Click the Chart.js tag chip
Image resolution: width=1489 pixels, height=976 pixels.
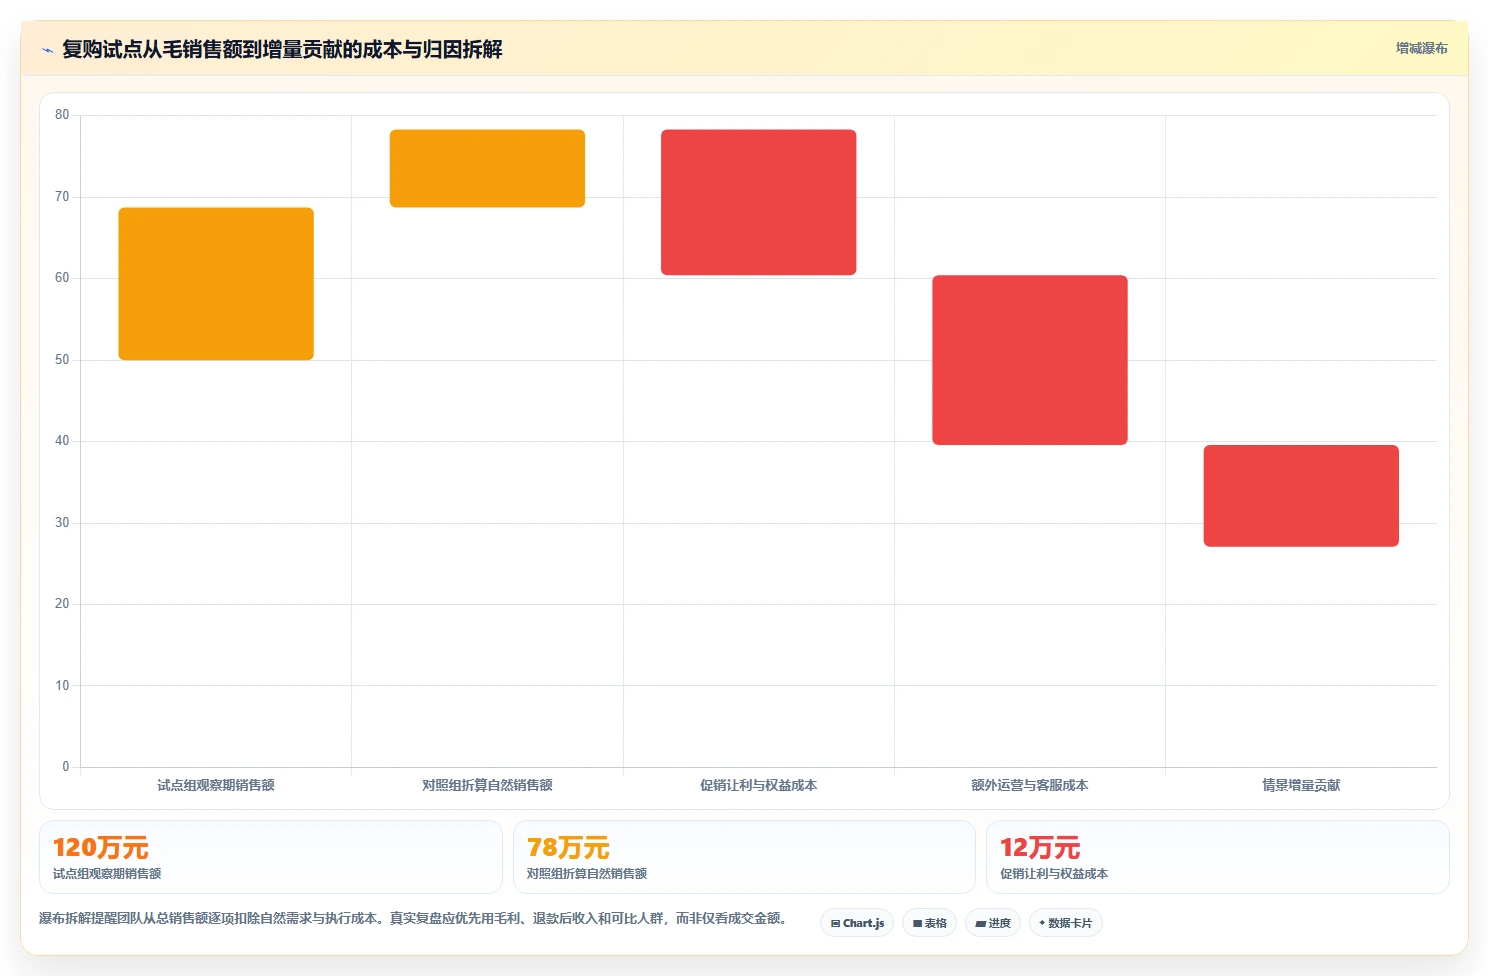857,923
